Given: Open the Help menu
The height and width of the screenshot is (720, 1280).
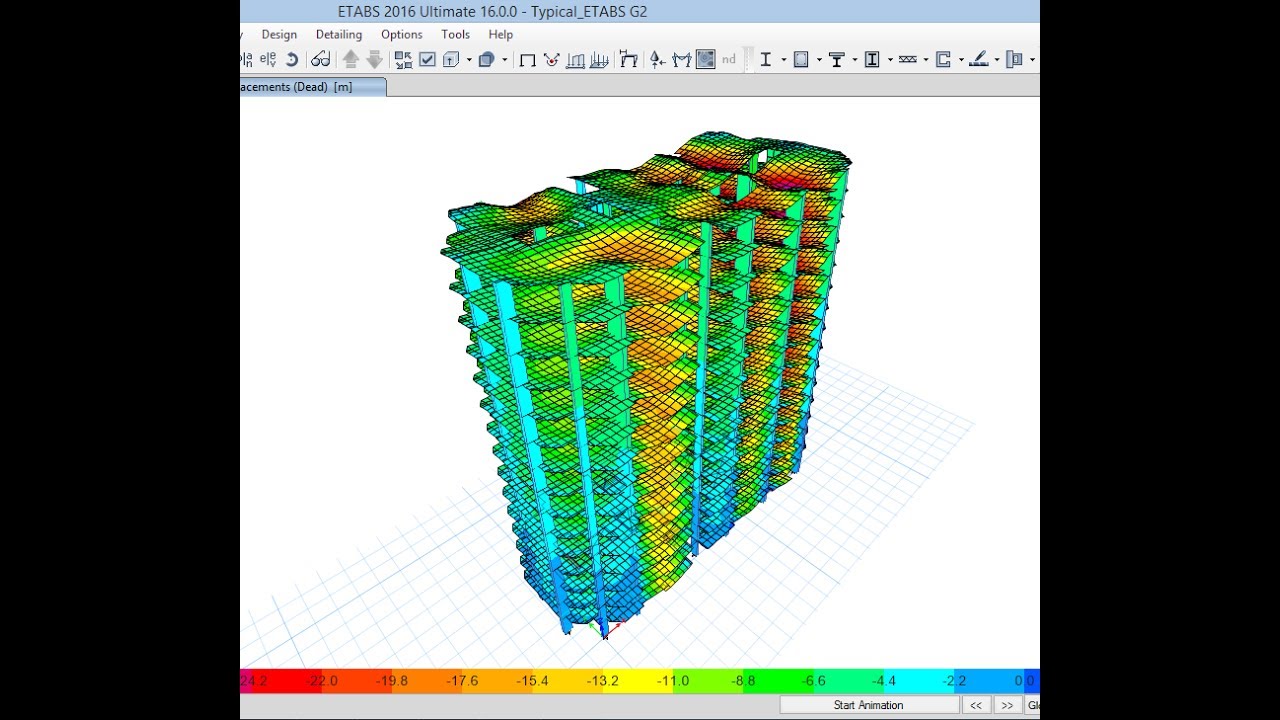Looking at the screenshot, I should (501, 34).
